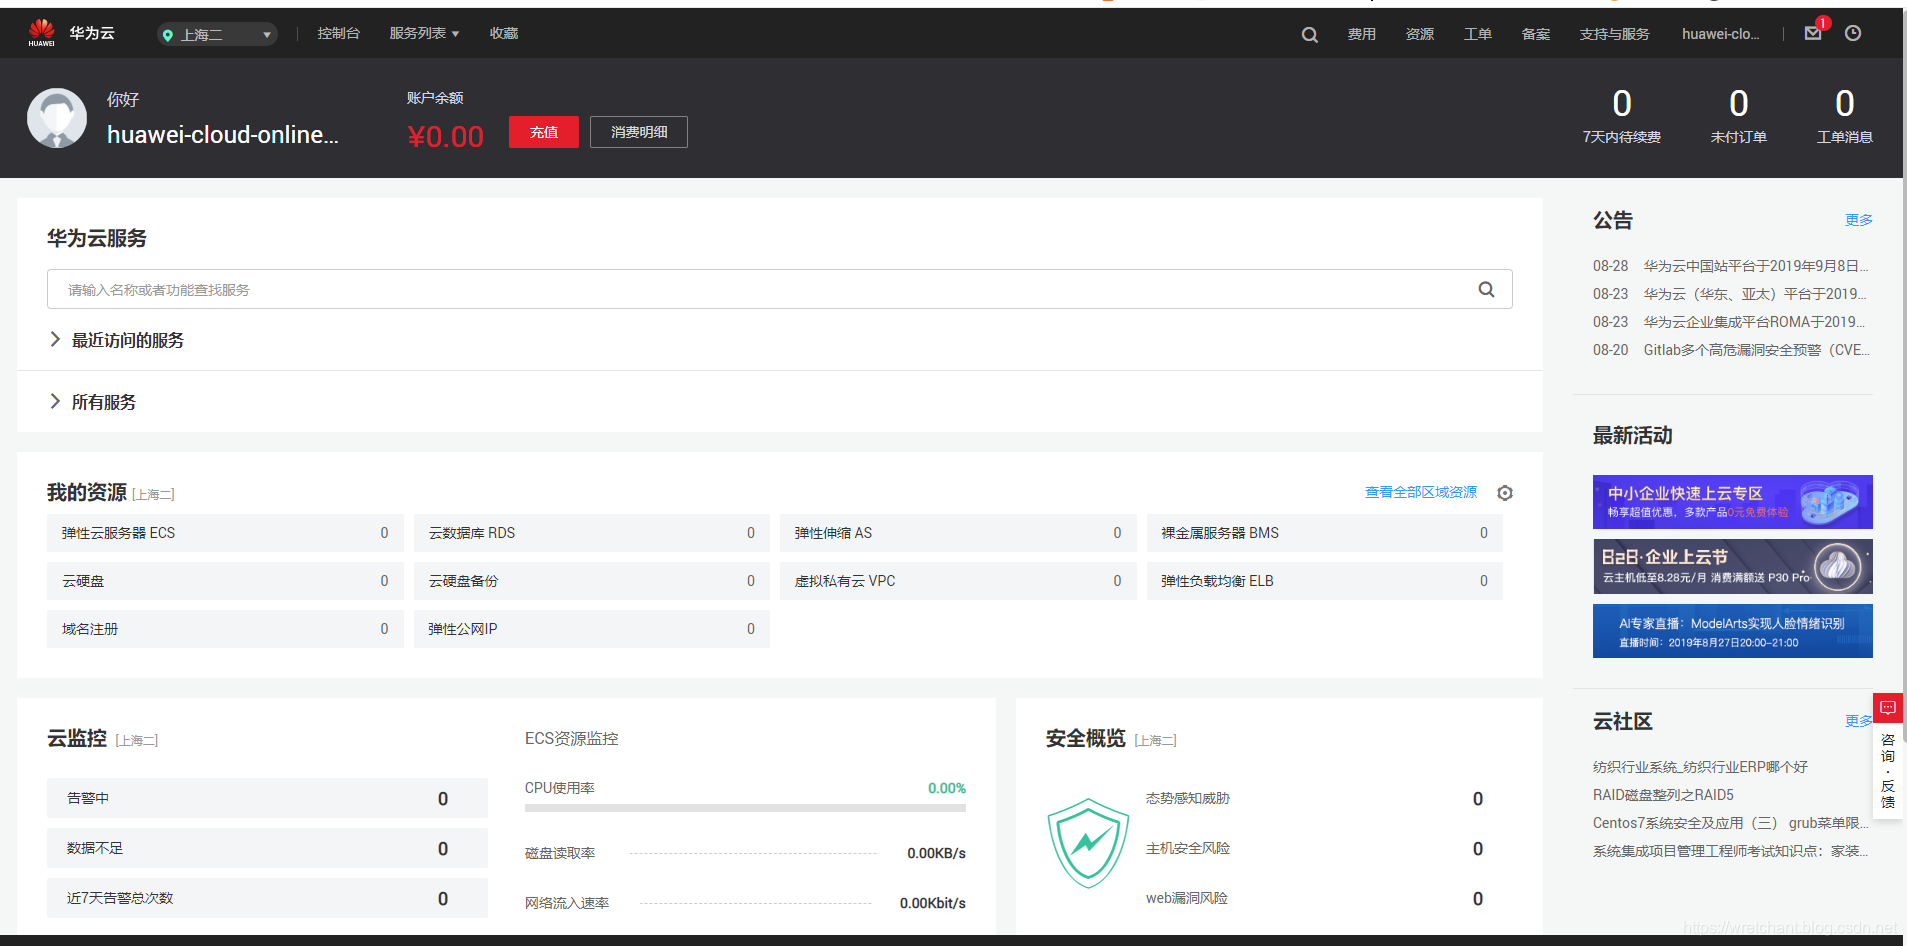Viewport: 1907px width, 946px height.
Task: Expand 所有服务 section
Action: (93, 402)
